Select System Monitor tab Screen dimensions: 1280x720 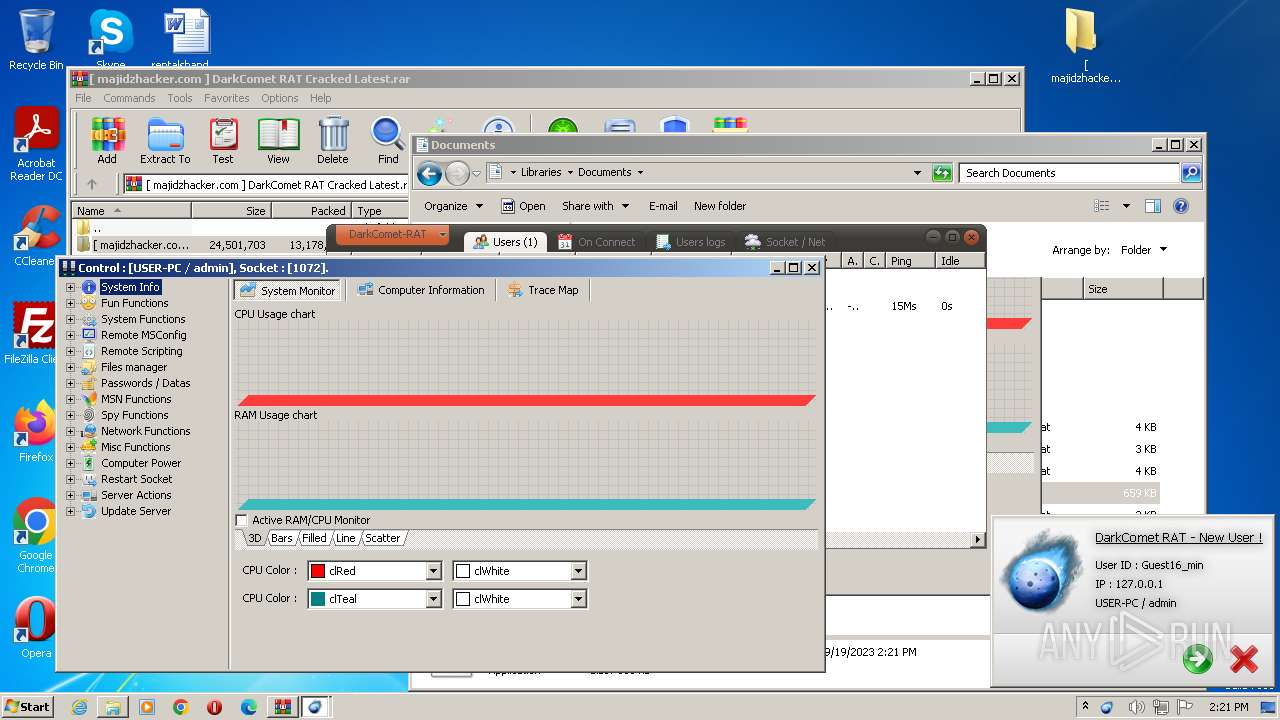(x=288, y=290)
